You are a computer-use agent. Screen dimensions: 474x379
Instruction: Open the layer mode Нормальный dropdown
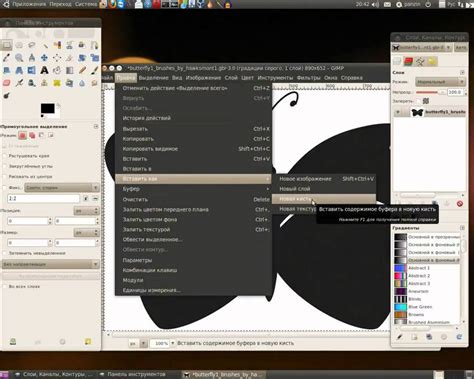440,82
